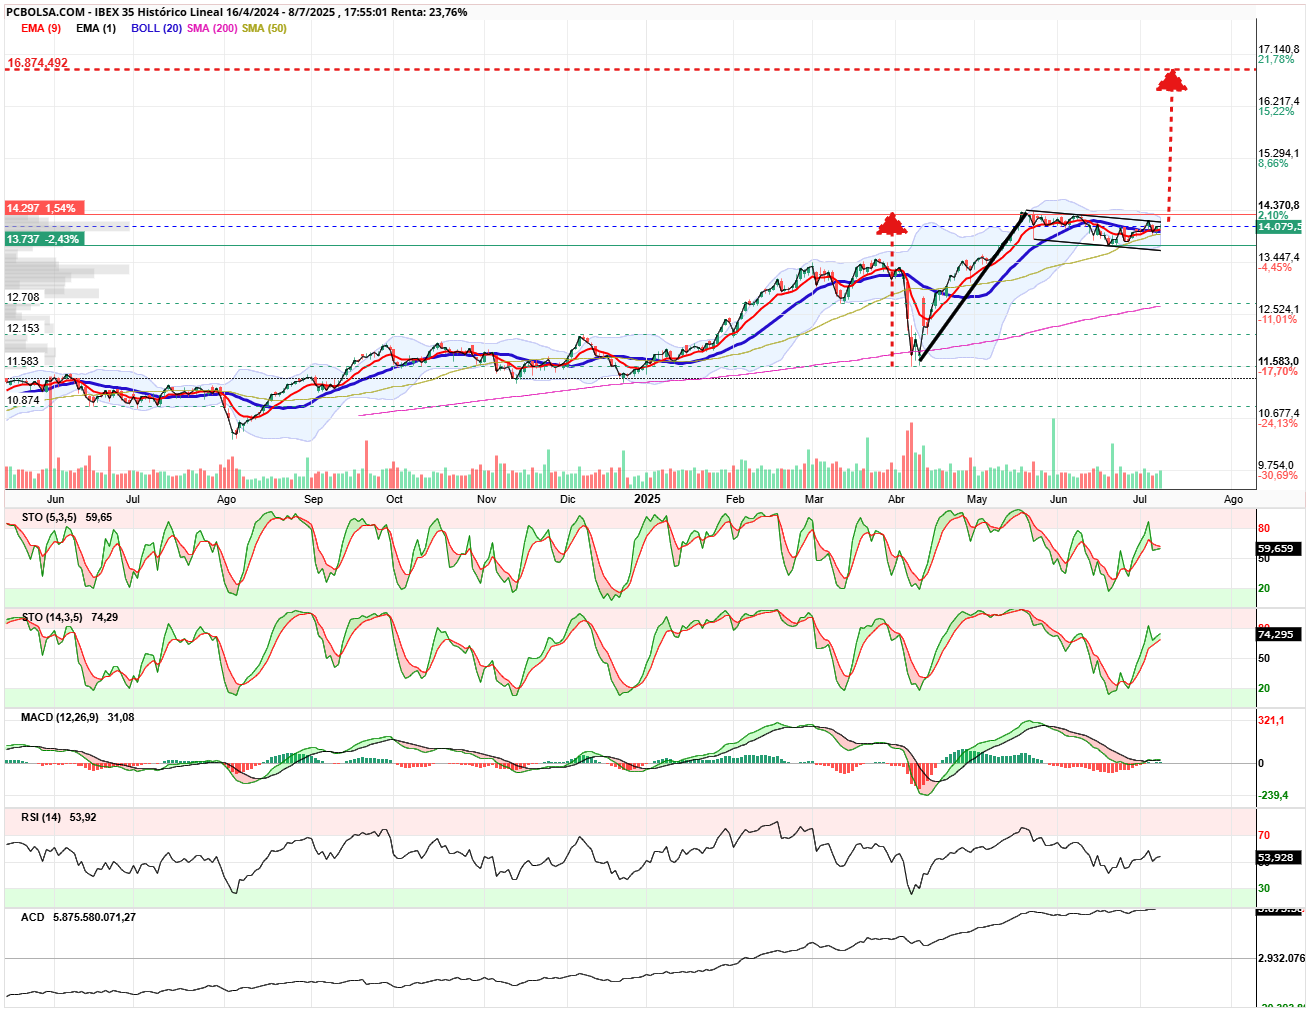Viewport: 1310px width, 1012px height.
Task: Click the SMA (50) legend label
Action: (264, 28)
